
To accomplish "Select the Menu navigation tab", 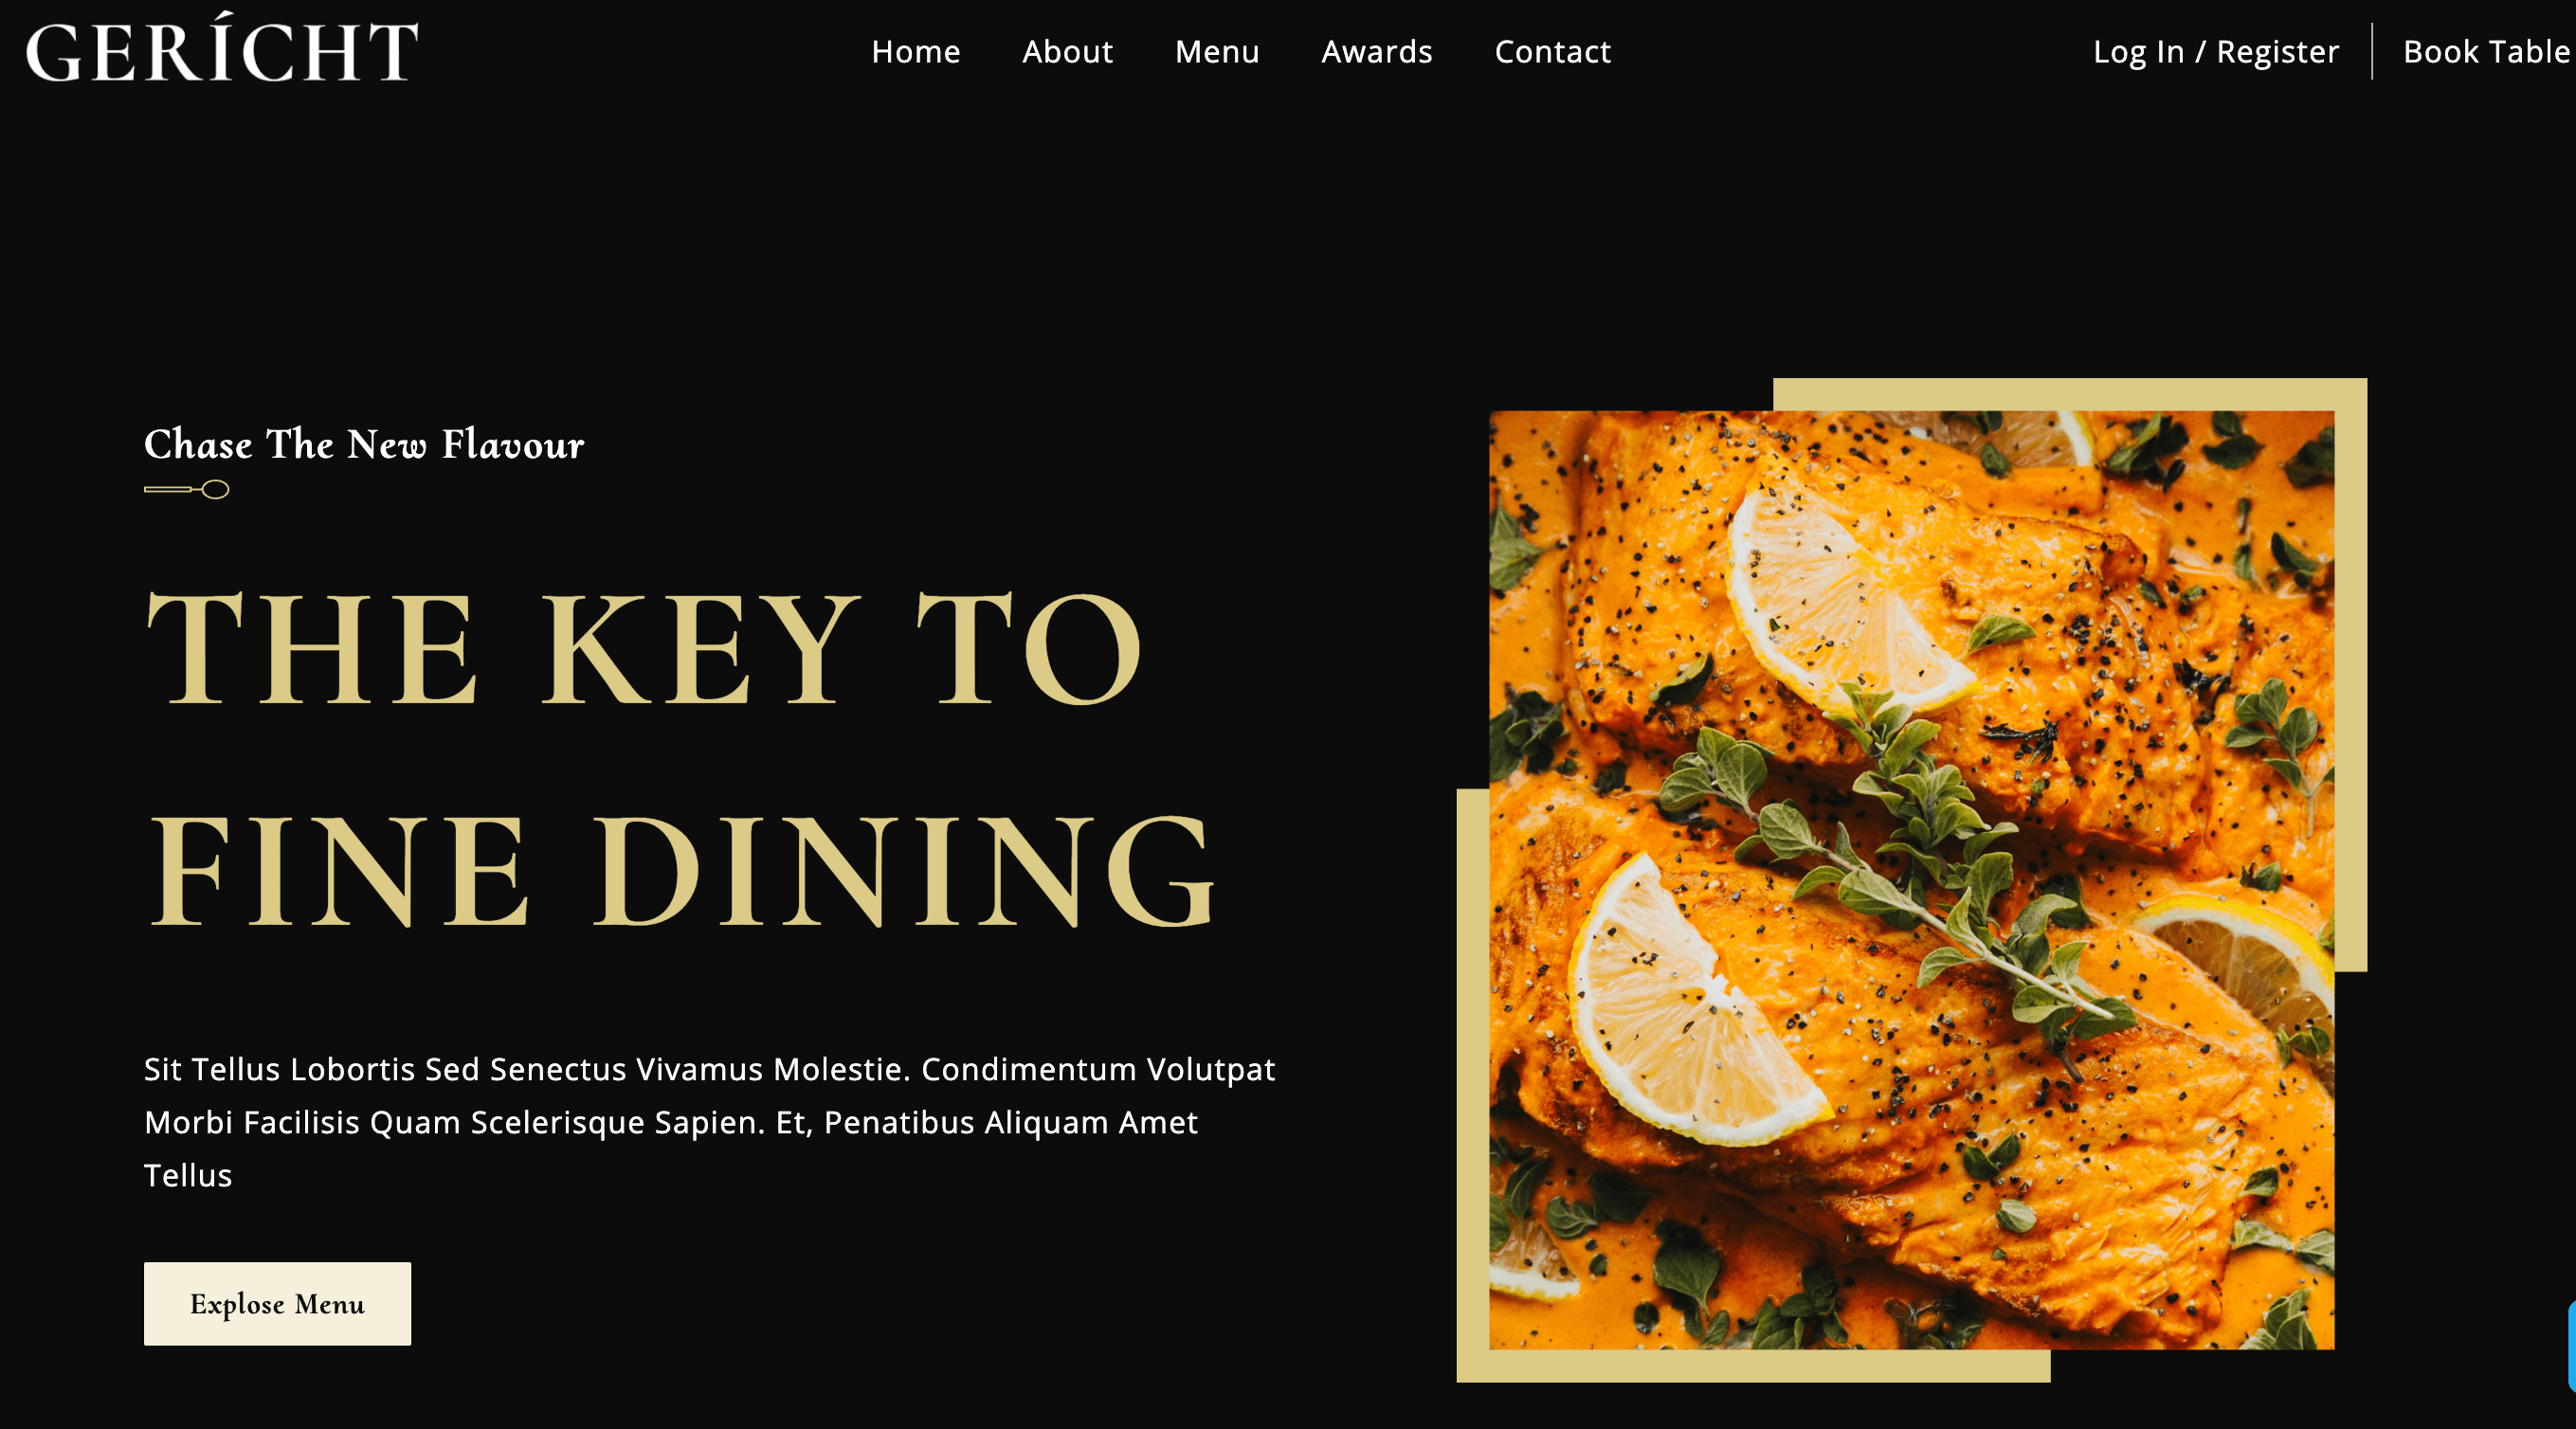I will pyautogui.click(x=1218, y=51).
